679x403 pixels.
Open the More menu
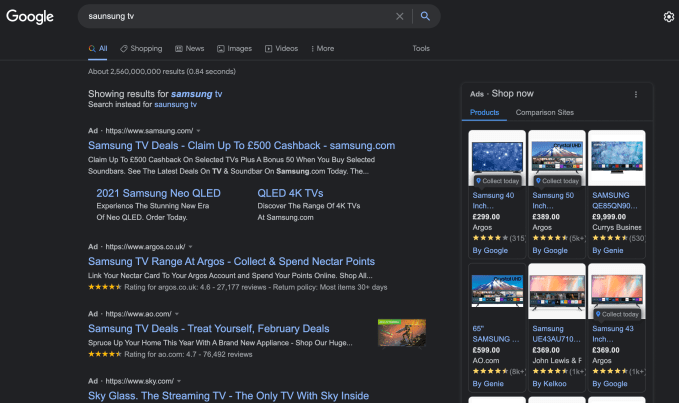click(x=323, y=48)
